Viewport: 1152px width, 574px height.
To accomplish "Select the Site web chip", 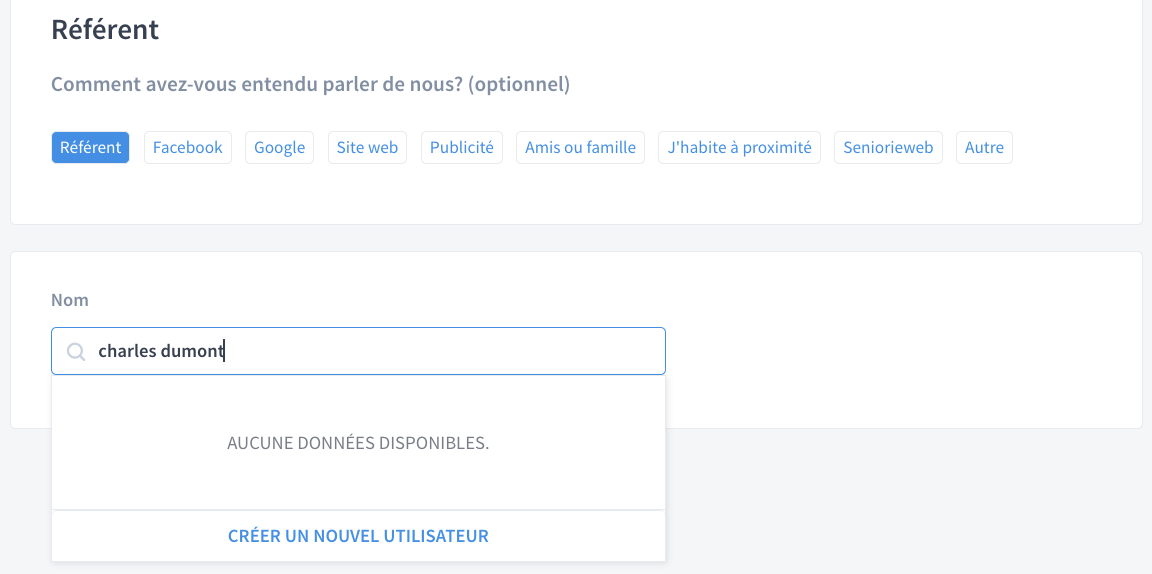I will click(x=367, y=148).
